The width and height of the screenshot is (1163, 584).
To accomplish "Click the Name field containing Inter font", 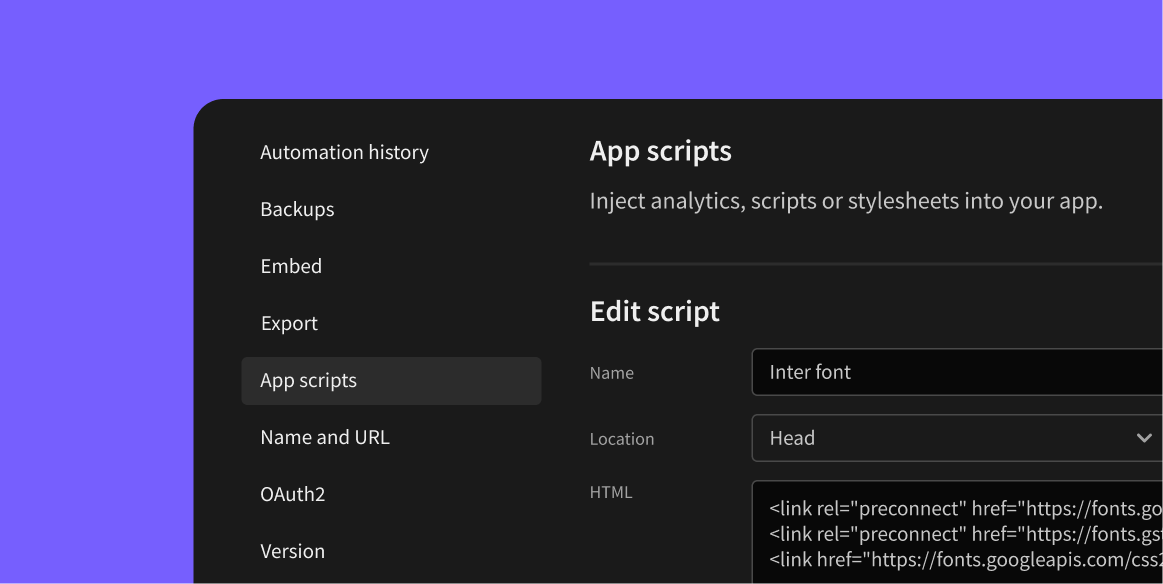I will click(x=950, y=372).
